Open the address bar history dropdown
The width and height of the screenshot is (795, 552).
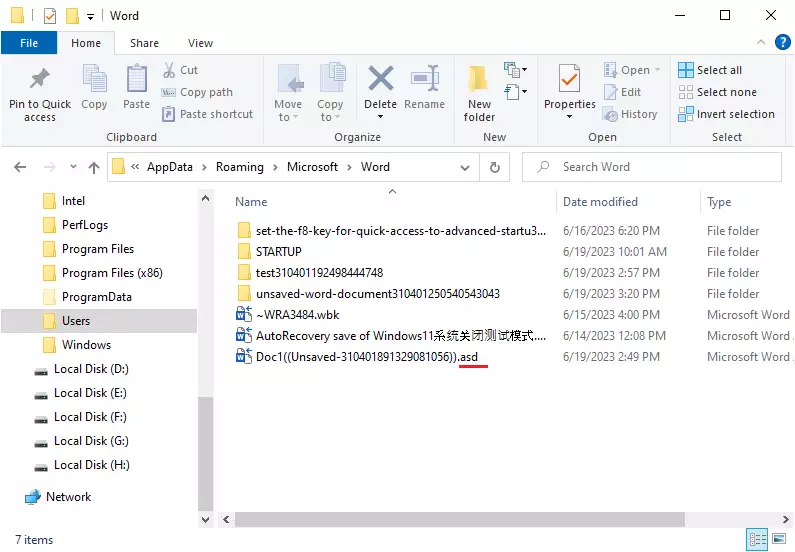click(x=467, y=168)
